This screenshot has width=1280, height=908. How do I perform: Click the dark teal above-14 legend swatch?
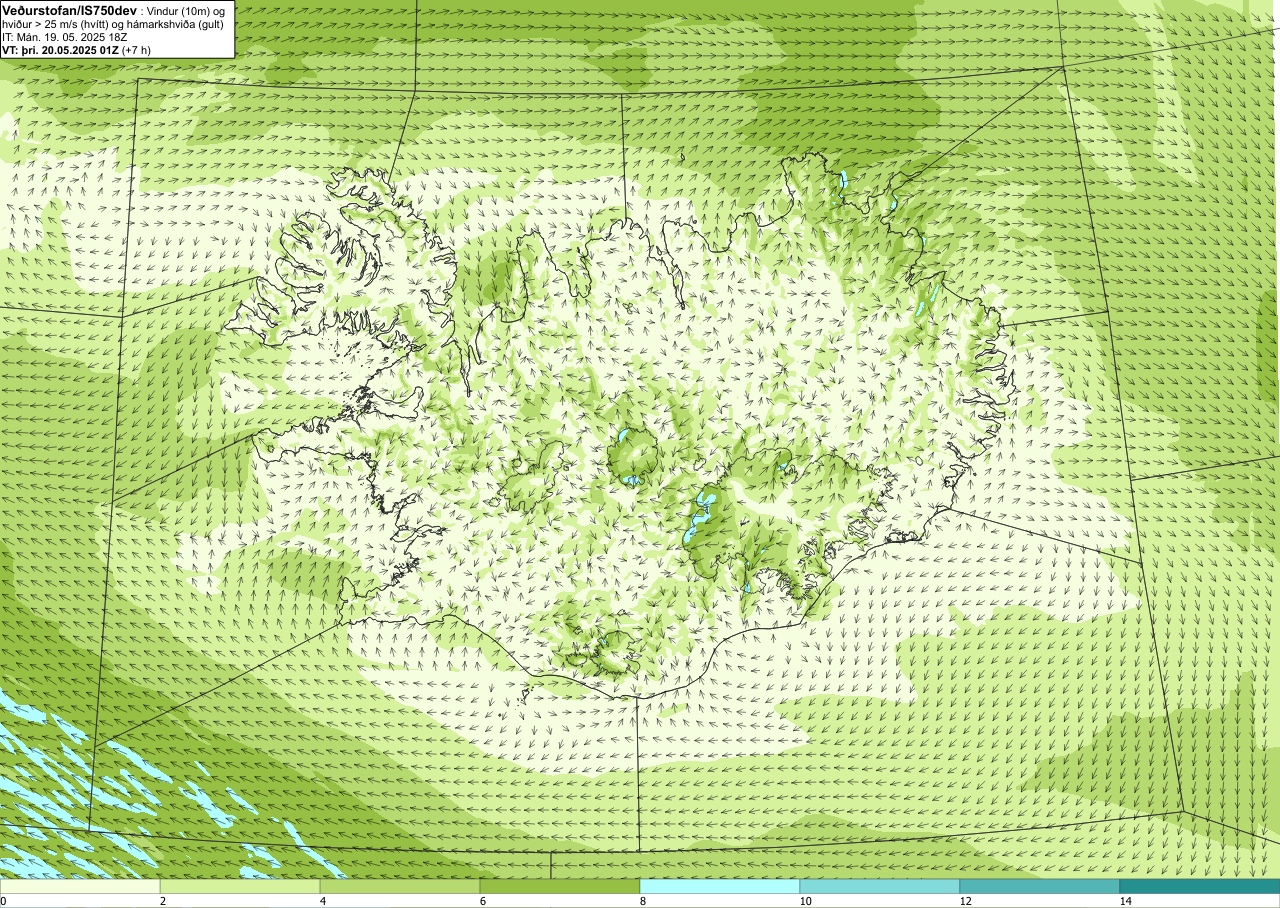[x=1200, y=886]
